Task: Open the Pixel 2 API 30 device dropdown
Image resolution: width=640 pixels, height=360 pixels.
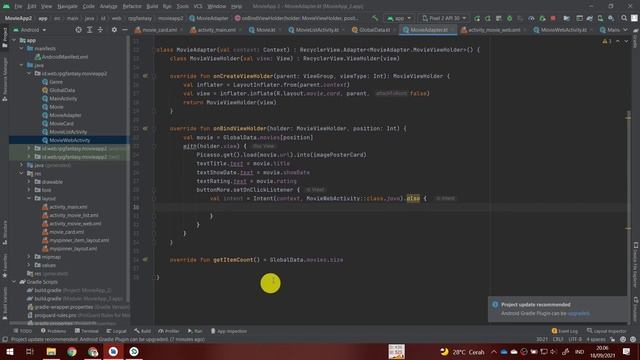Action: [x=444, y=18]
